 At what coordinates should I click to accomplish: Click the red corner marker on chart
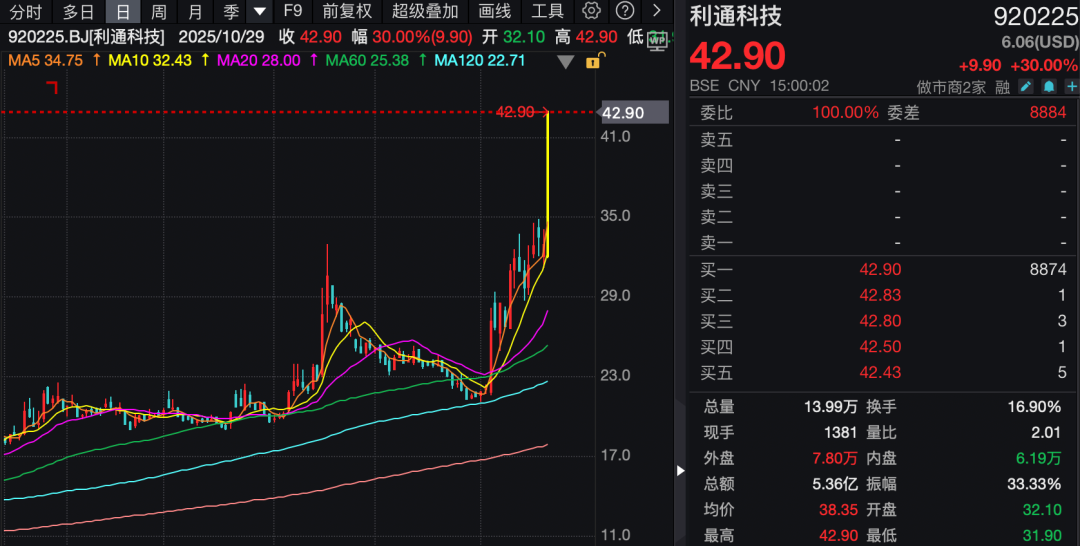click(x=52, y=88)
